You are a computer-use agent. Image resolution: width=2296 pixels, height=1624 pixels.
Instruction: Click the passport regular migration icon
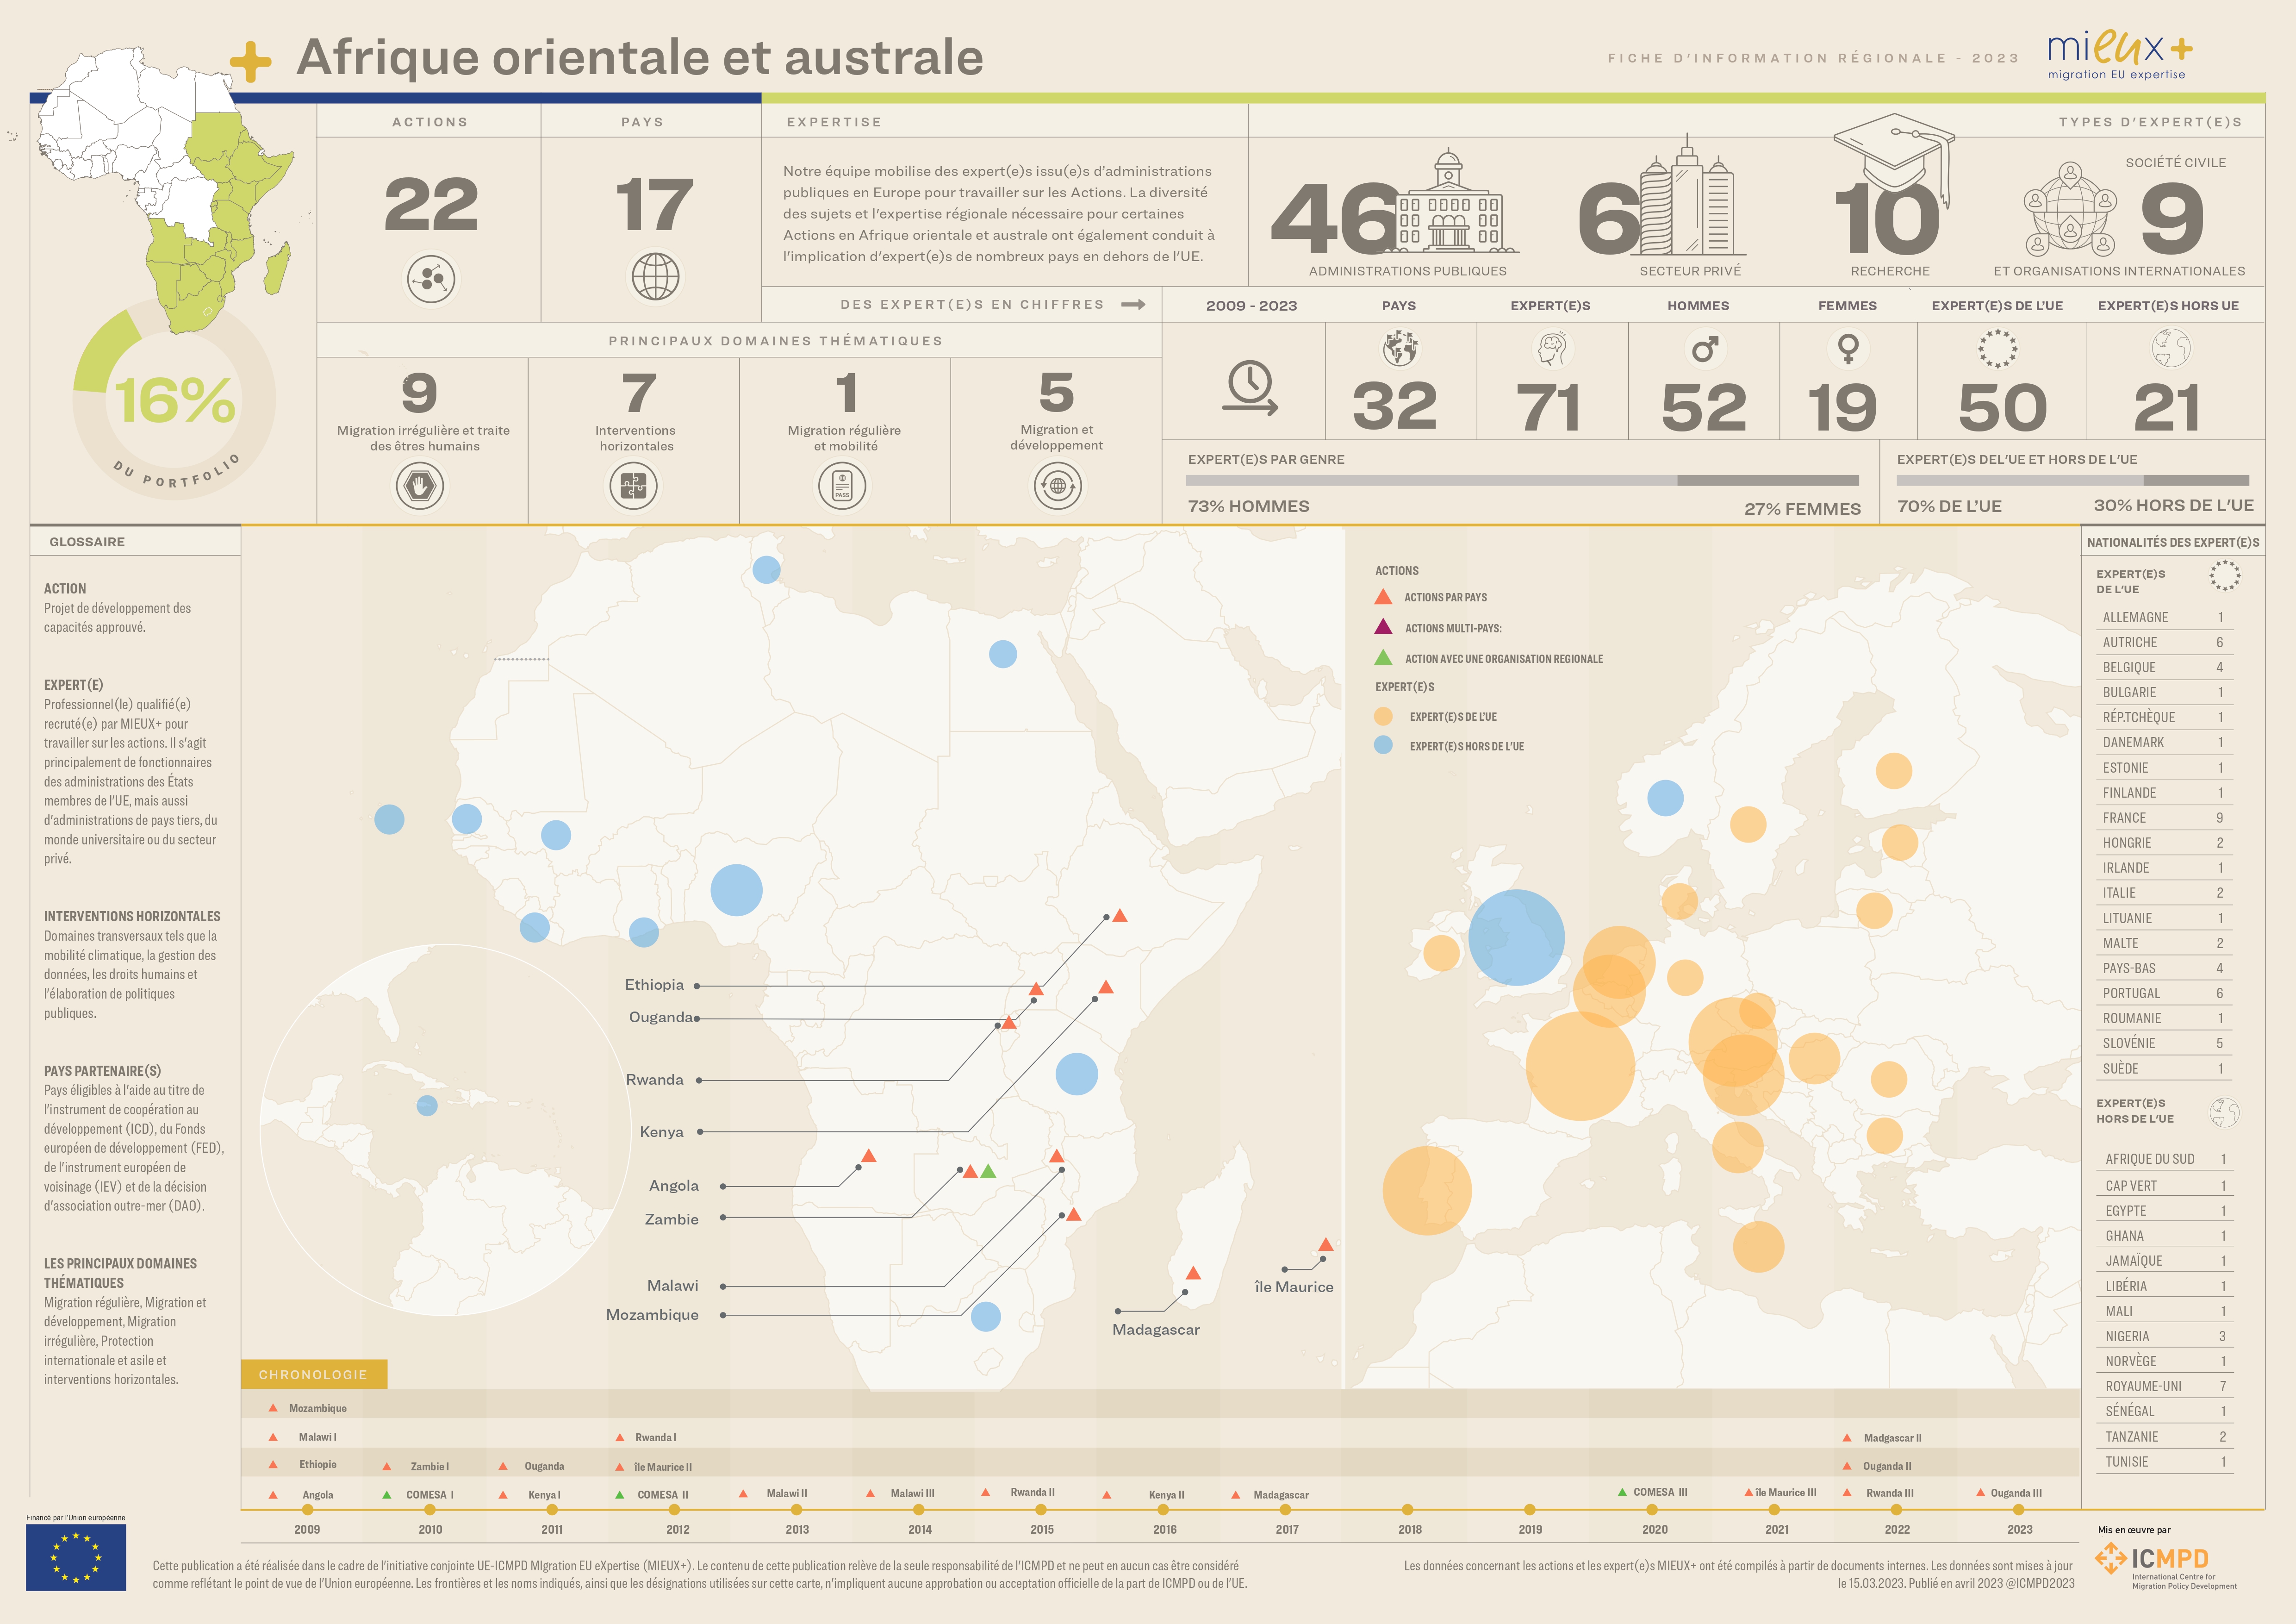tap(842, 487)
